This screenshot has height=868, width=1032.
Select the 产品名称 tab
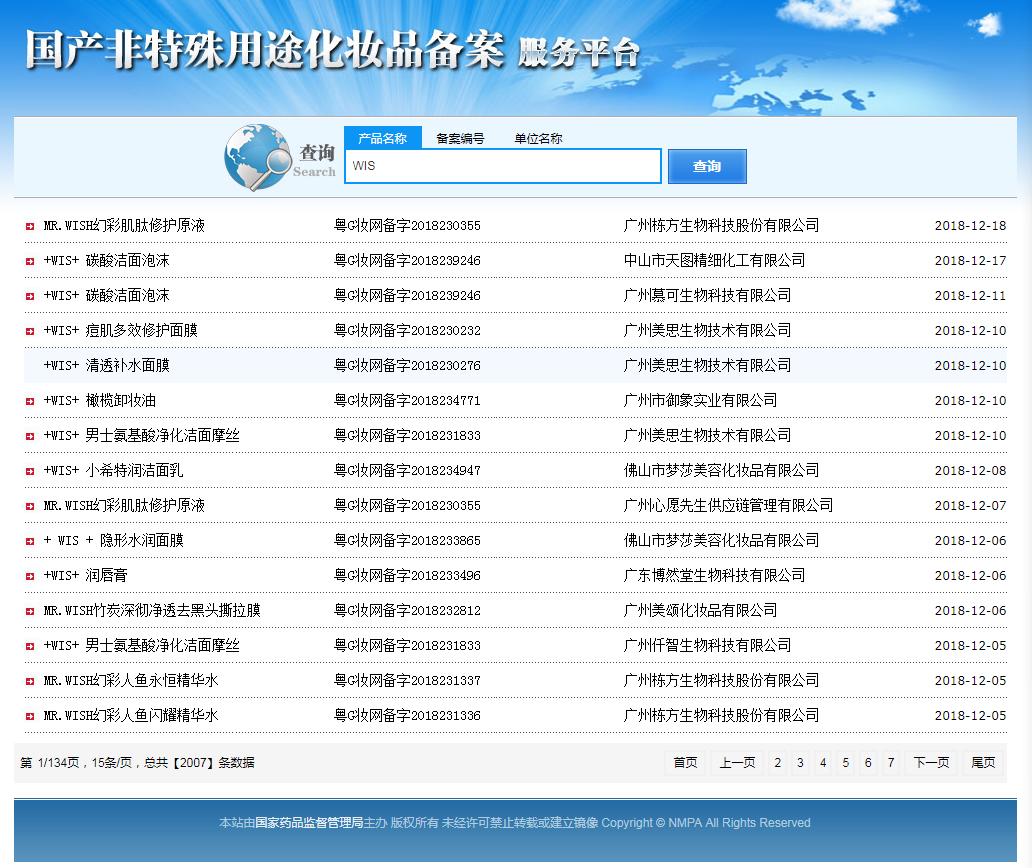(x=381, y=139)
